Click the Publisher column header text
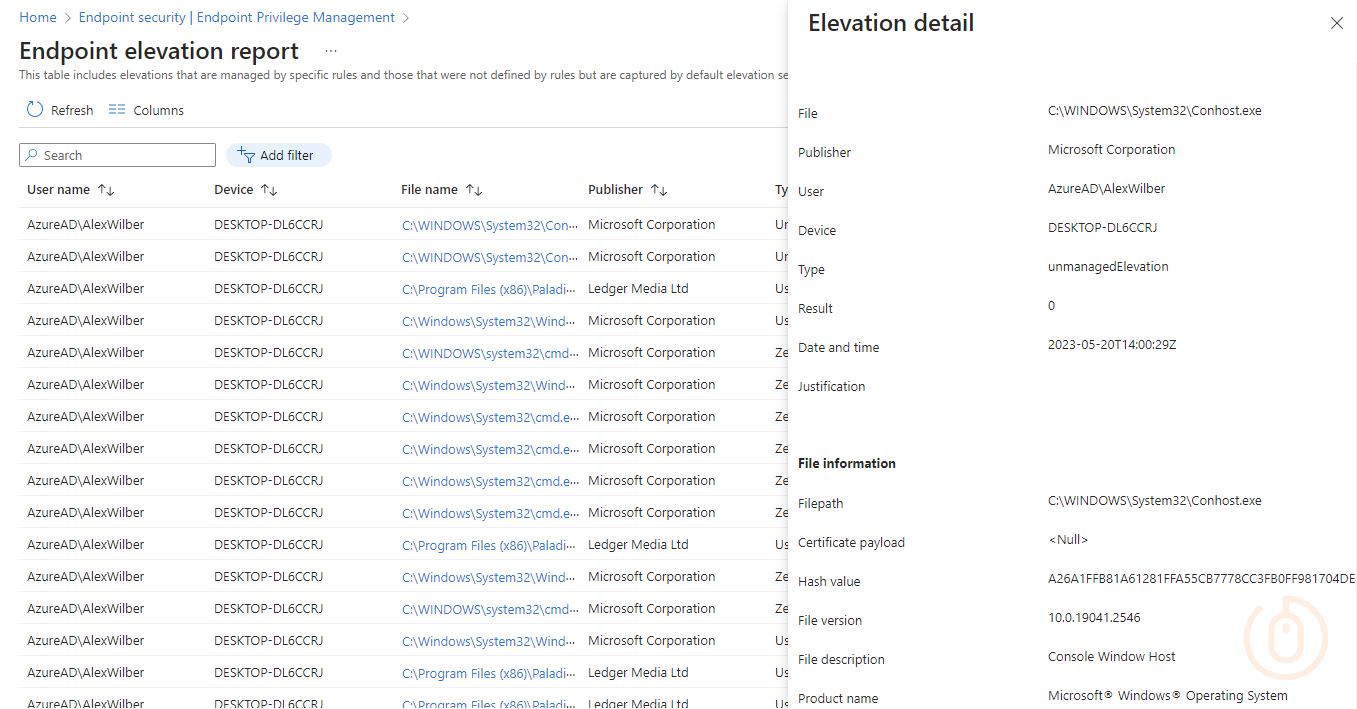The image size is (1357, 709). tap(615, 190)
